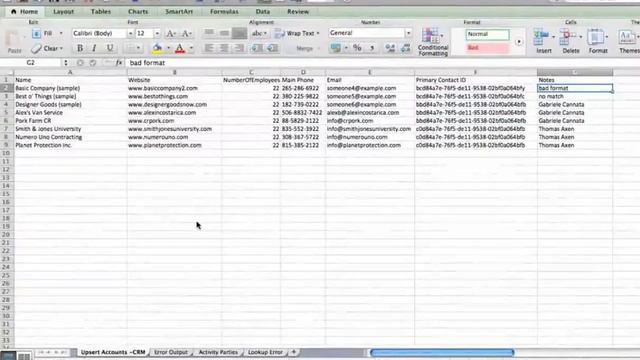Select the Lookup Error sheet tab

[265, 352]
